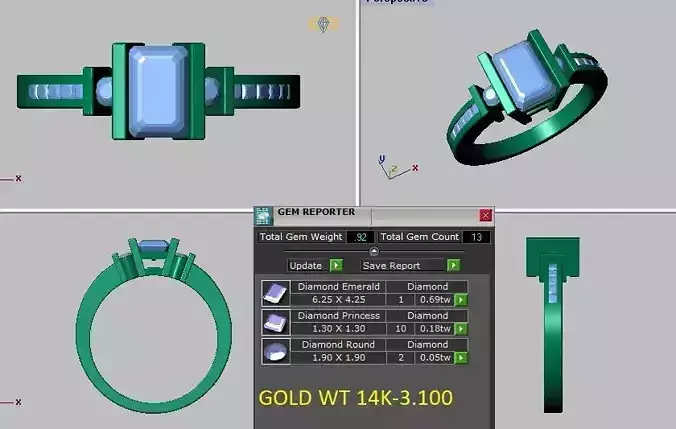Click the Diamond Princess name cell
This screenshot has height=429, width=676.
point(338,316)
